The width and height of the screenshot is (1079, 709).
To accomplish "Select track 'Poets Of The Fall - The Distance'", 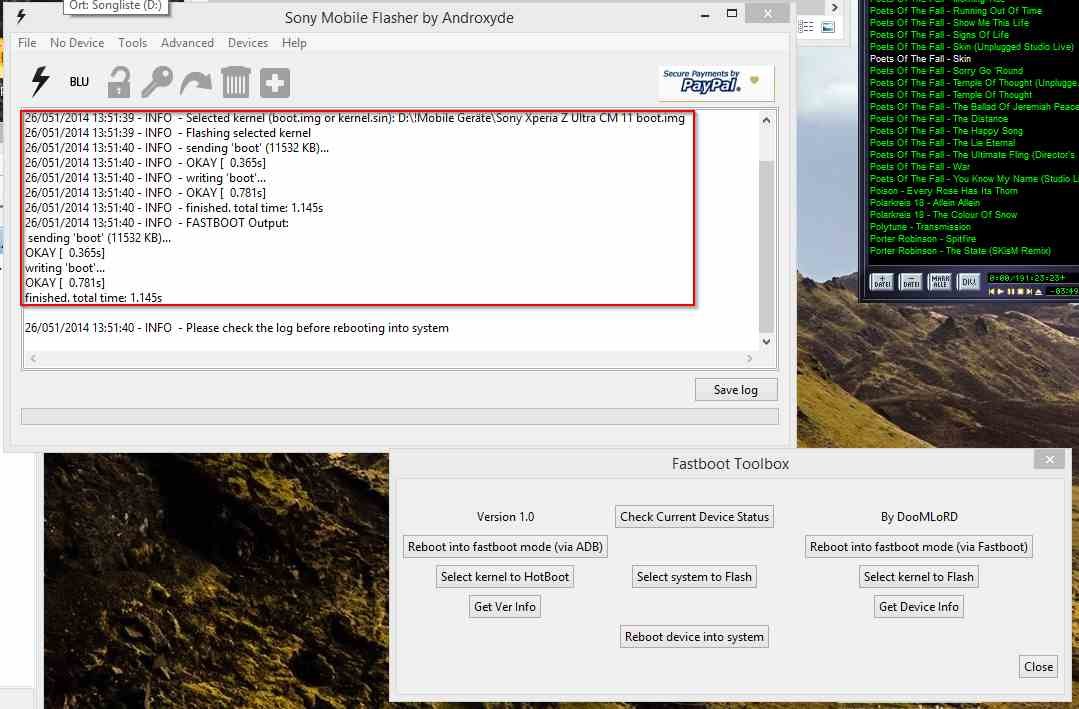I will click(939, 118).
